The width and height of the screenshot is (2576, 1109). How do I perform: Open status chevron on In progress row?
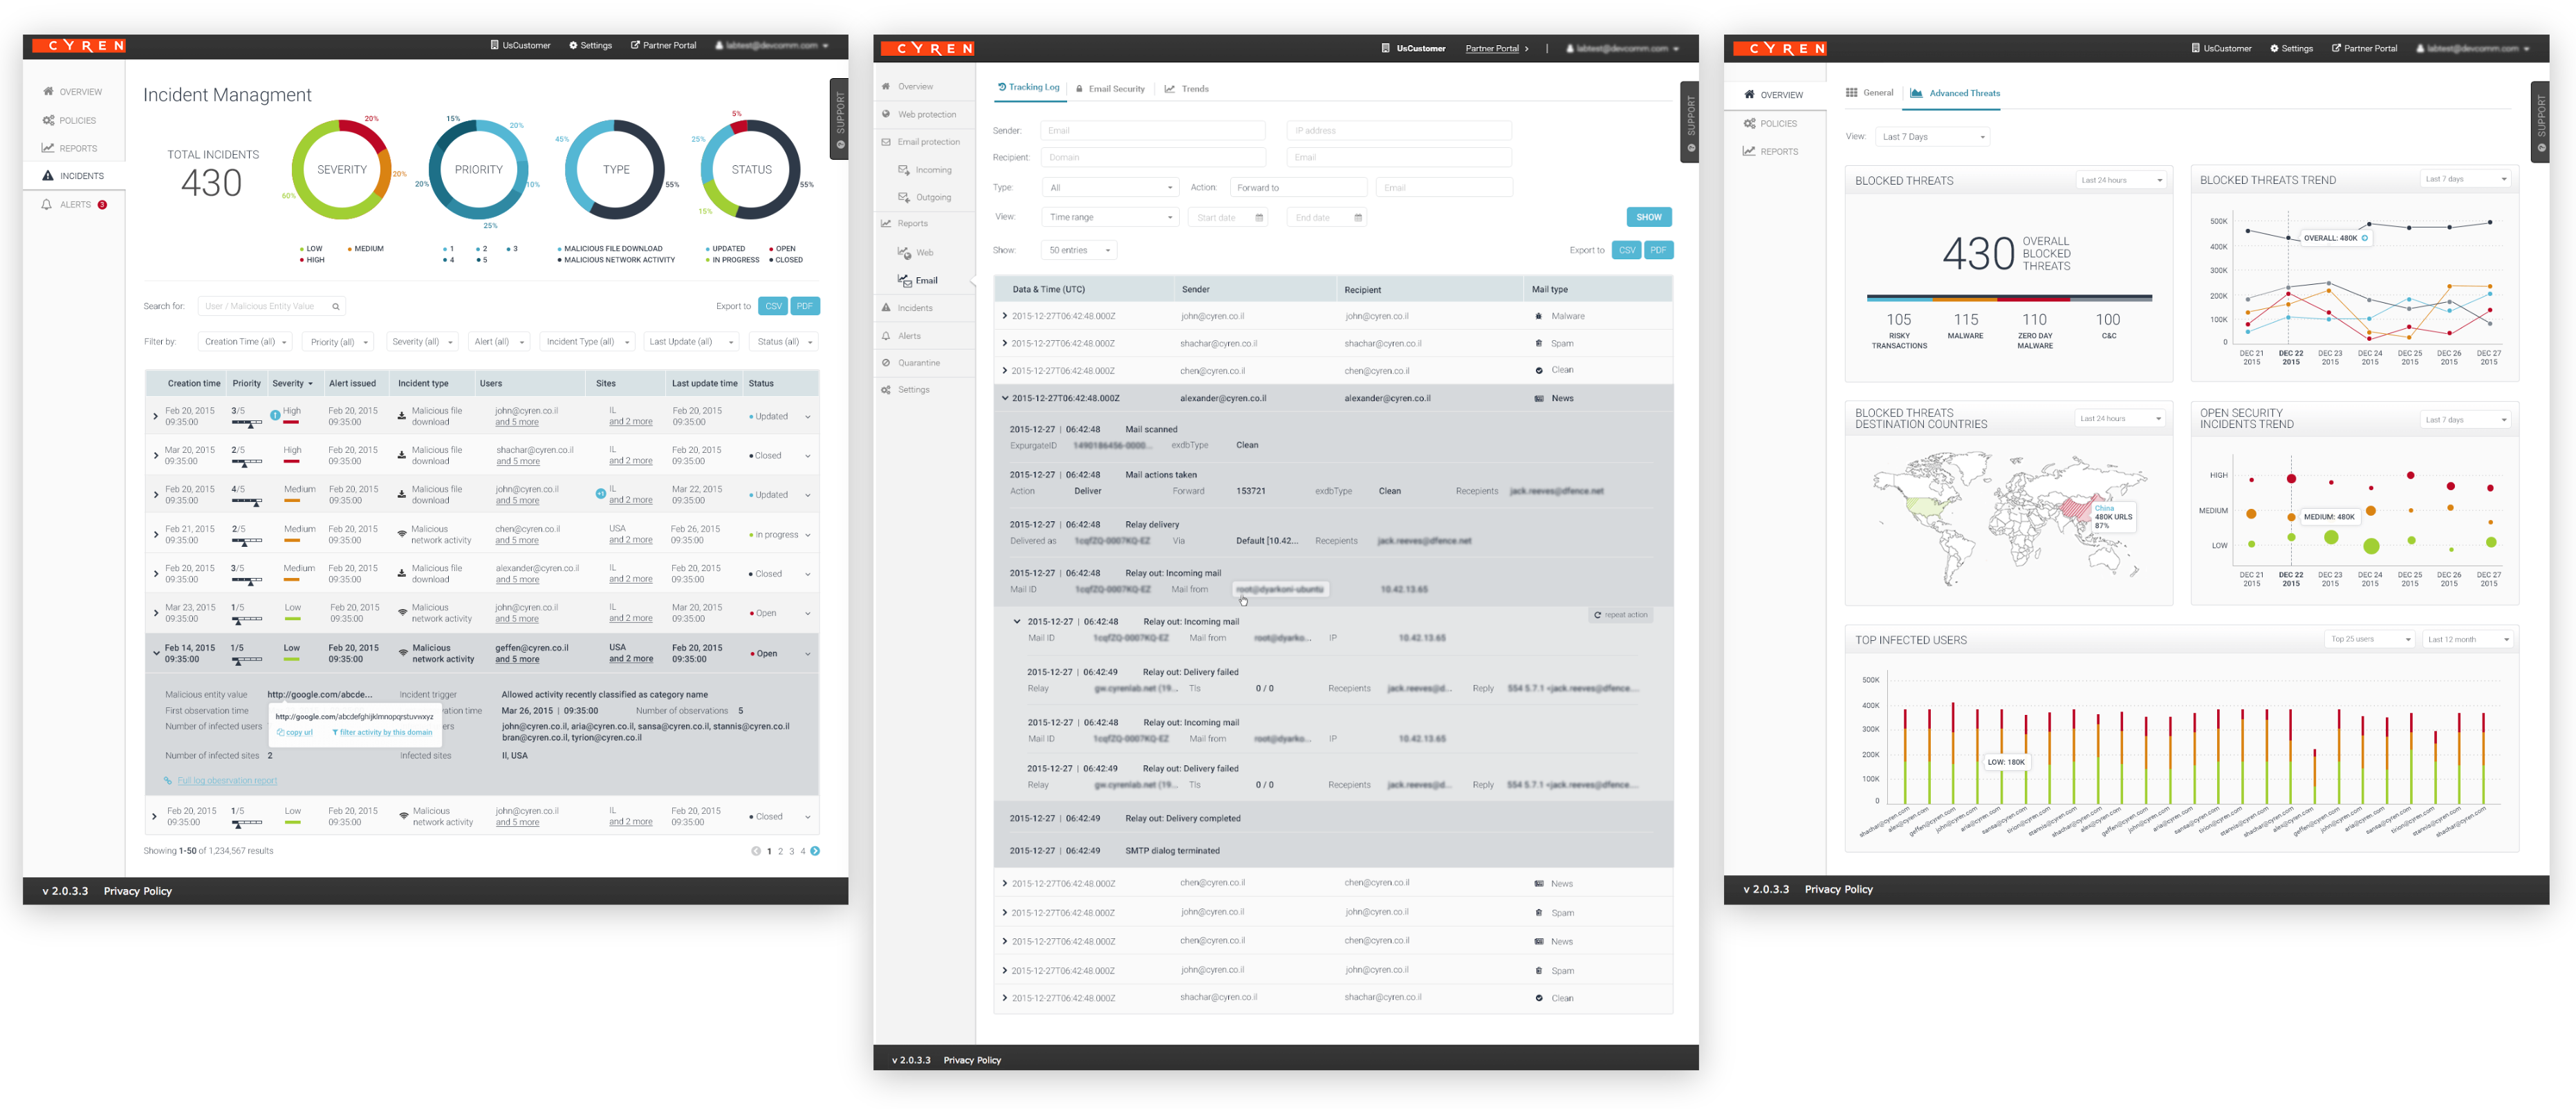point(808,535)
